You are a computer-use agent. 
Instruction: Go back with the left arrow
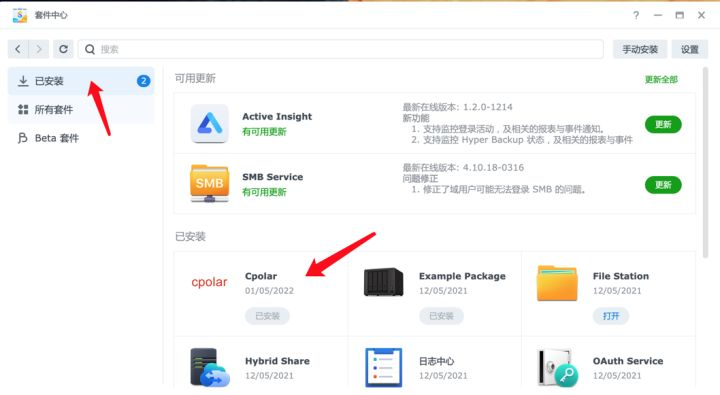pos(18,49)
